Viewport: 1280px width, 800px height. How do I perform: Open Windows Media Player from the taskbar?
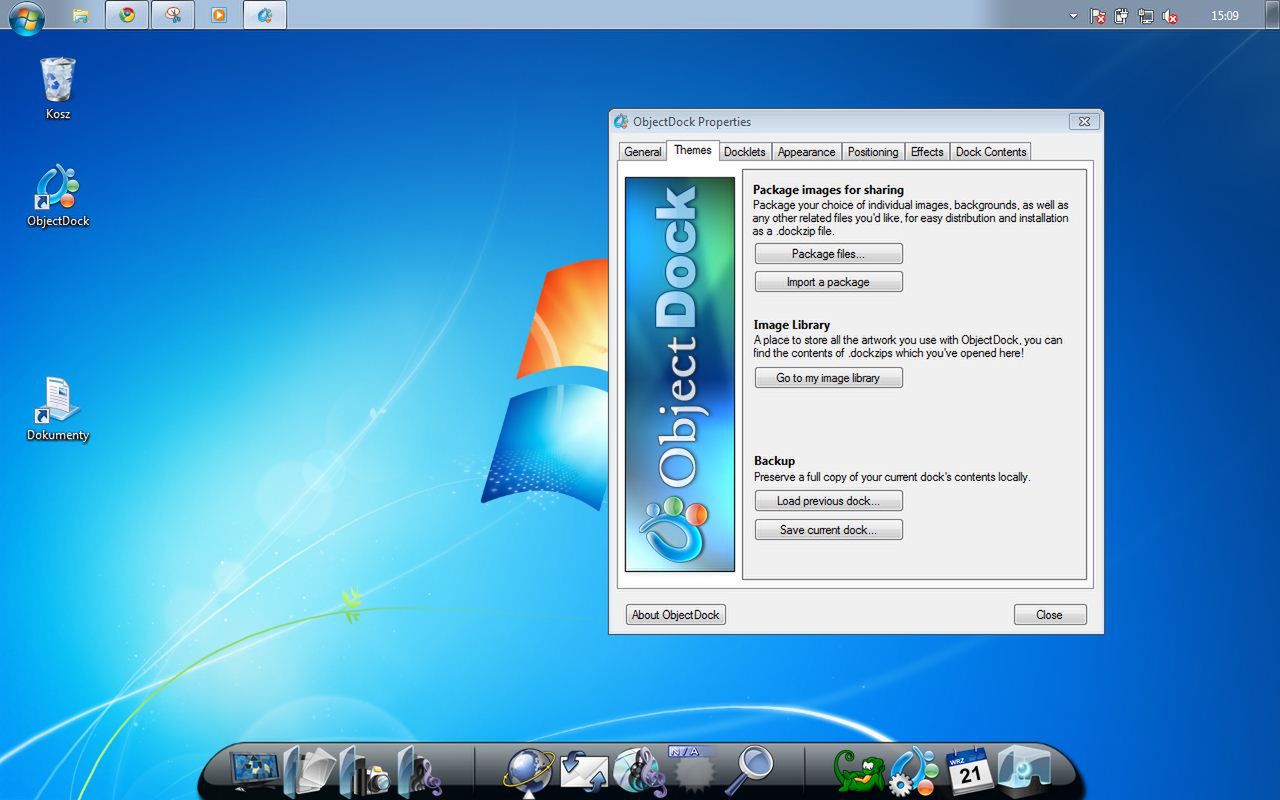coord(219,15)
